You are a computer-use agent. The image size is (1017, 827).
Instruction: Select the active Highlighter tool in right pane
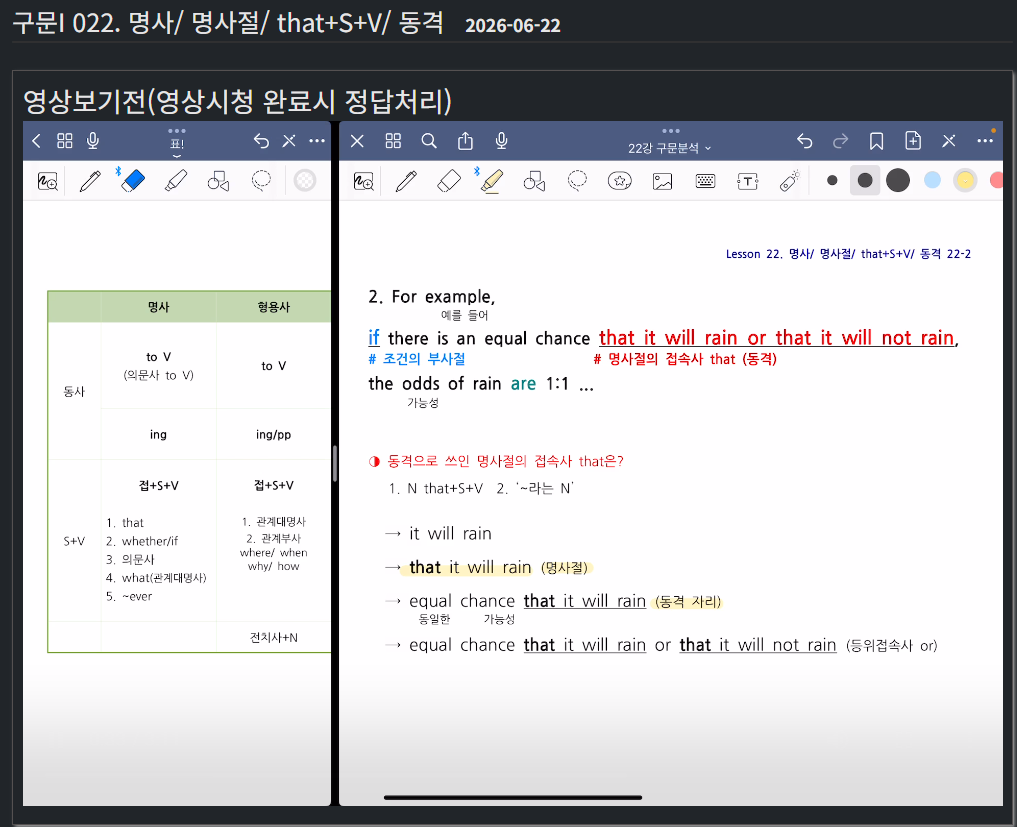click(491, 181)
